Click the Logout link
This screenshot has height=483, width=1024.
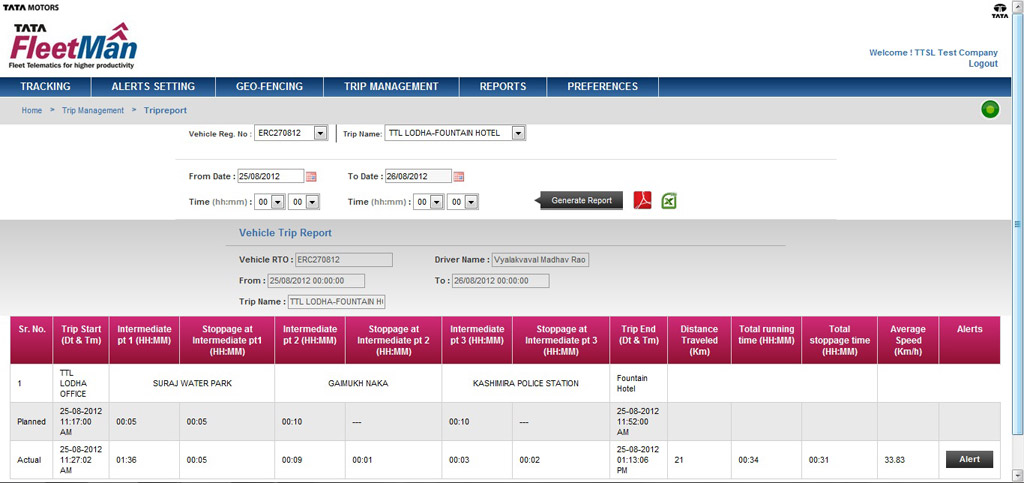(983, 64)
